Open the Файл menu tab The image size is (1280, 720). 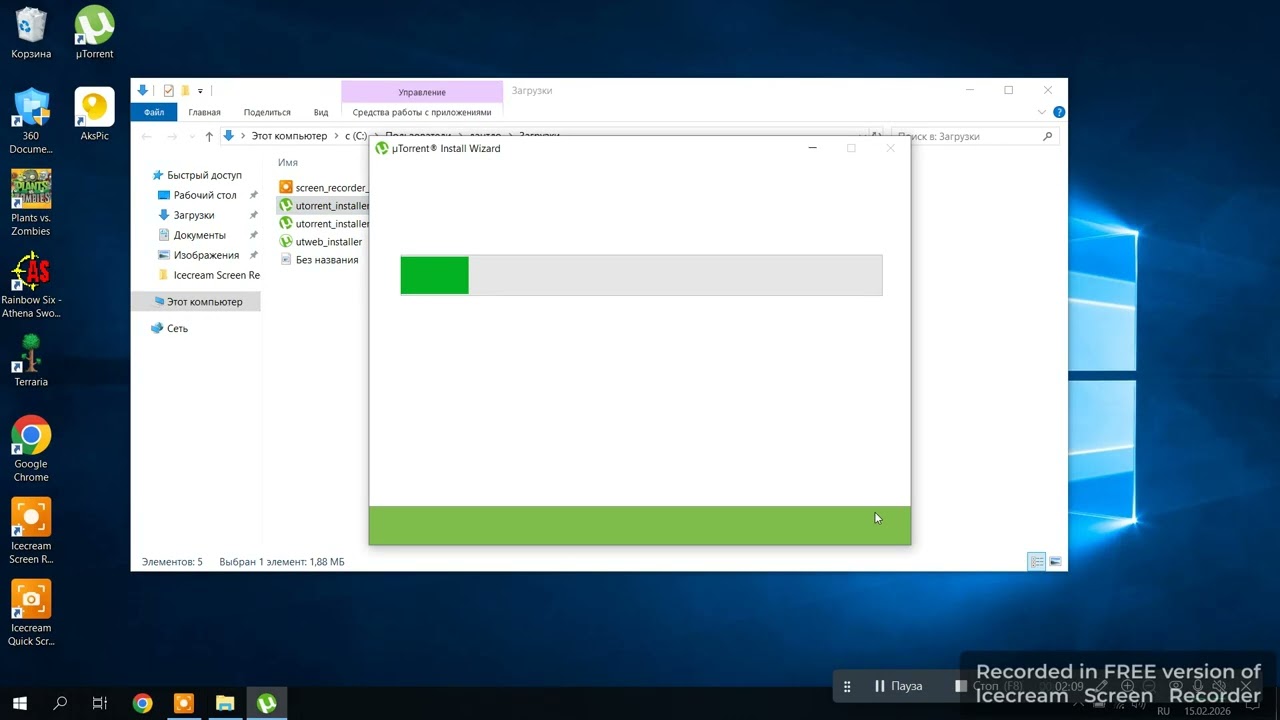[x=154, y=112]
